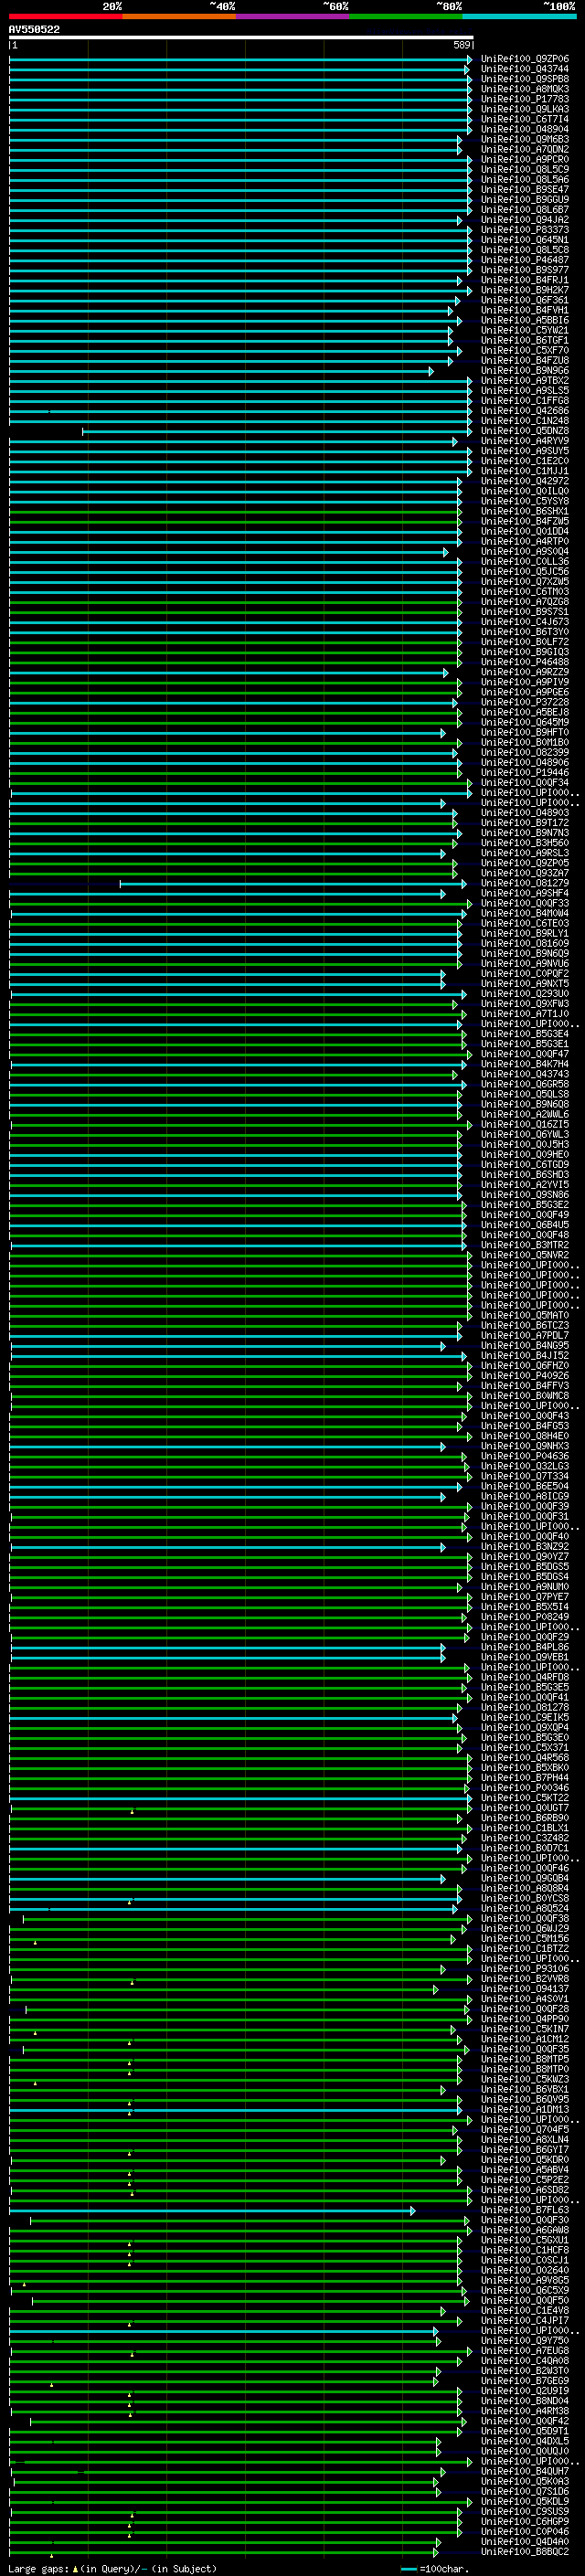Viewport: 585px width, 2576px height.
Task: Select the UniRef100_O81278 label
Action: (525, 1707)
